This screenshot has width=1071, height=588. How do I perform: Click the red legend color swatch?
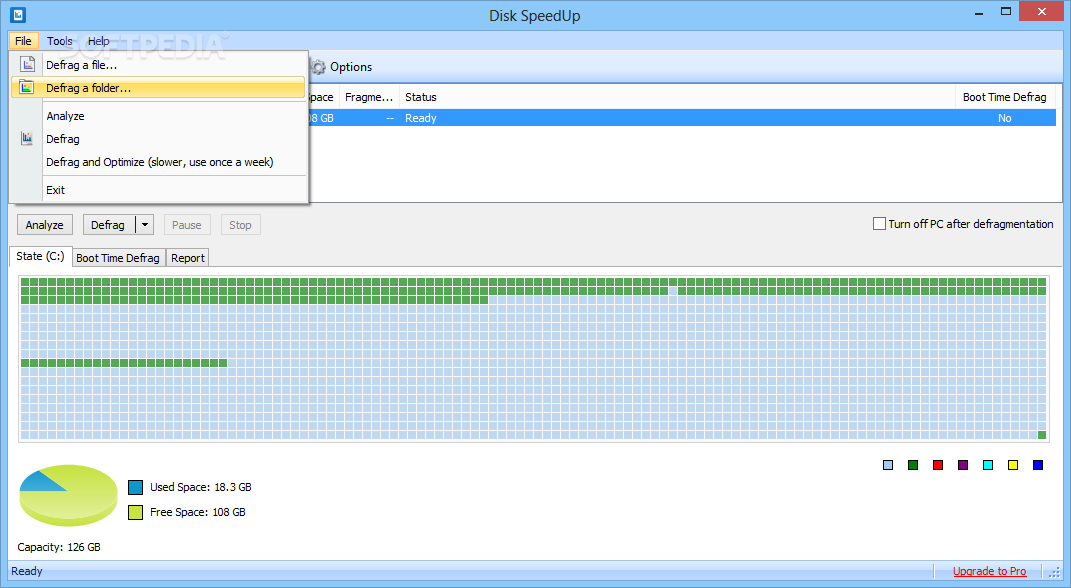(x=938, y=465)
